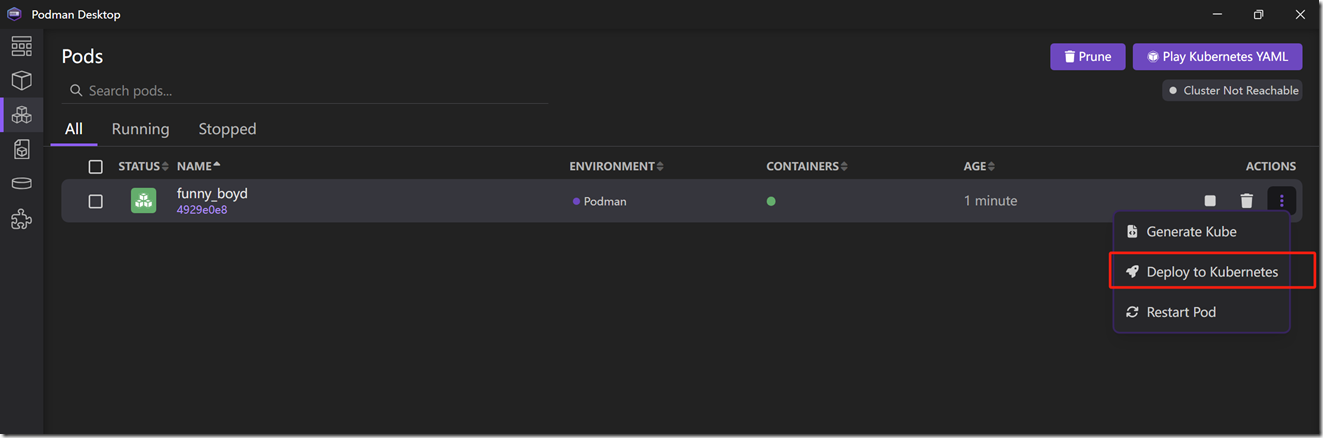Open Extensions puzzle icon in sidebar
The width and height of the screenshot is (1323, 438).
pyautogui.click(x=21, y=219)
